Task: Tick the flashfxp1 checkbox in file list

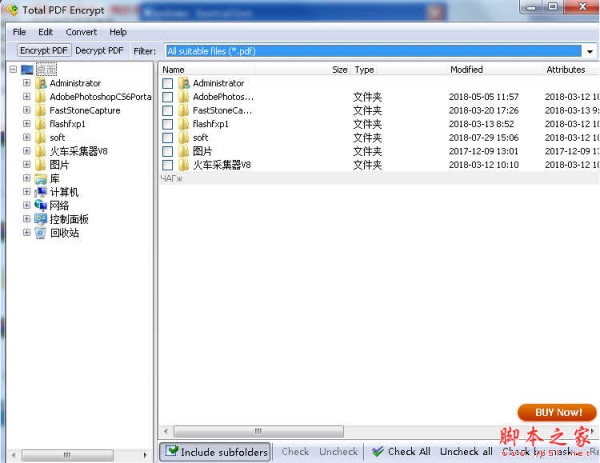Action: pyautogui.click(x=167, y=124)
